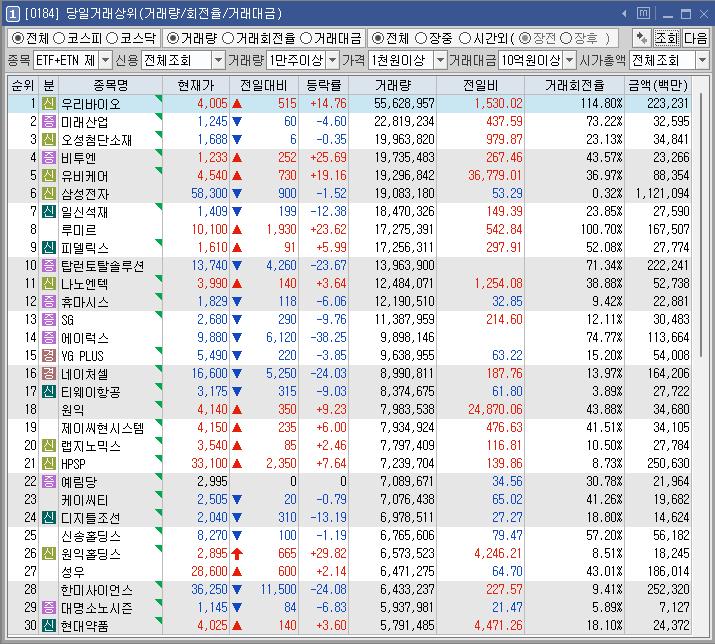The image size is (715, 644).
Task: Click the 신 badge icon for 우리바이오
Action: [49, 104]
